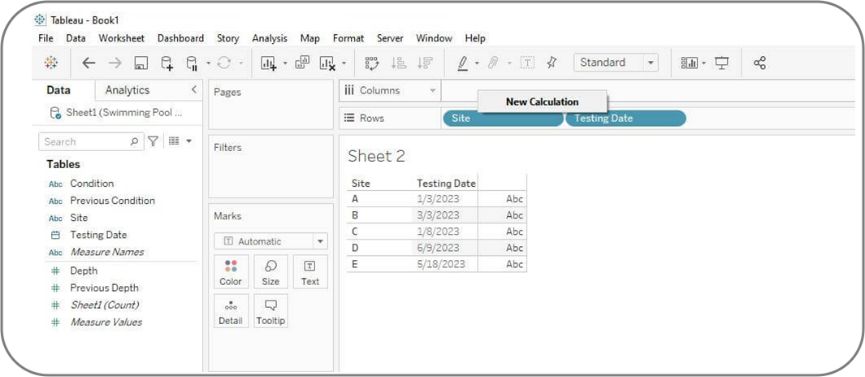Sort ascending toolbar icon
Screen dimensions: 865x377
click(398, 63)
